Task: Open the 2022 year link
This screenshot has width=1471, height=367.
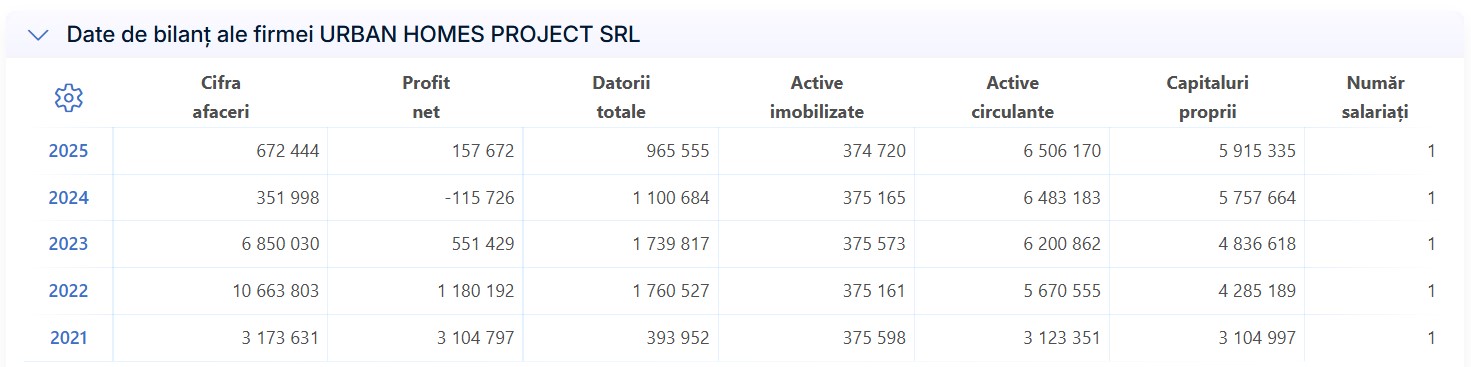Action: tap(68, 291)
